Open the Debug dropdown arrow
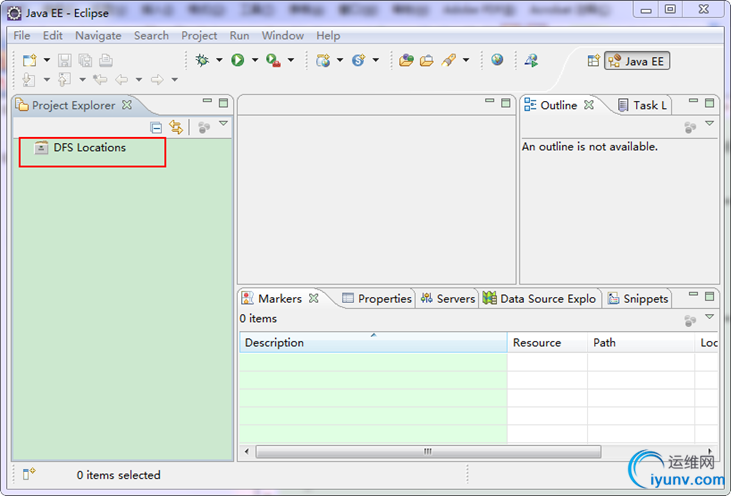731x496 pixels. click(219, 60)
